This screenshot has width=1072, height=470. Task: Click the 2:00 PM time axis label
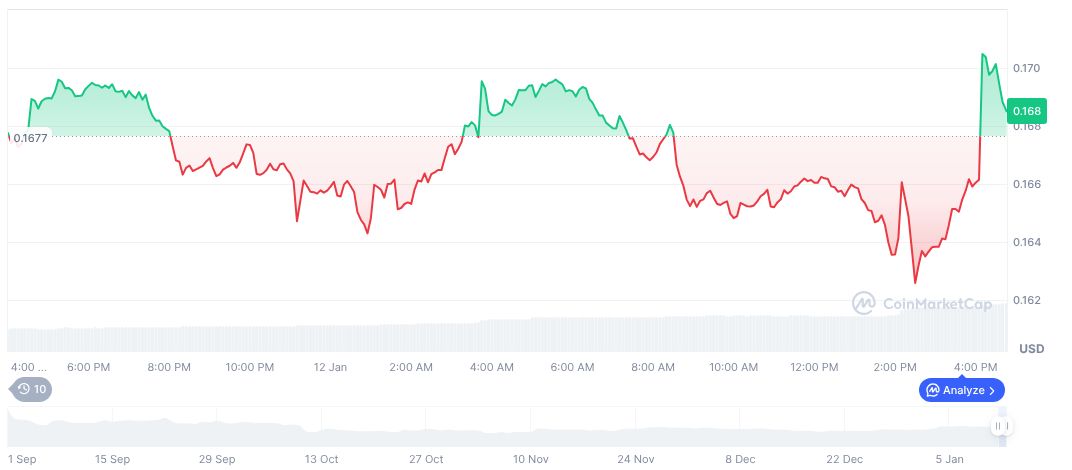(x=895, y=367)
